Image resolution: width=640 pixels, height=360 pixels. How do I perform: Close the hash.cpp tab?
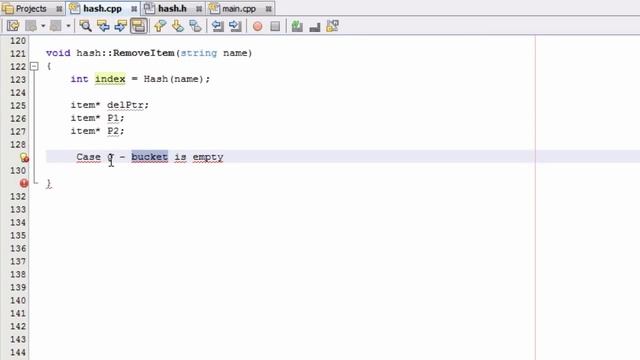pyautogui.click(x=134, y=9)
